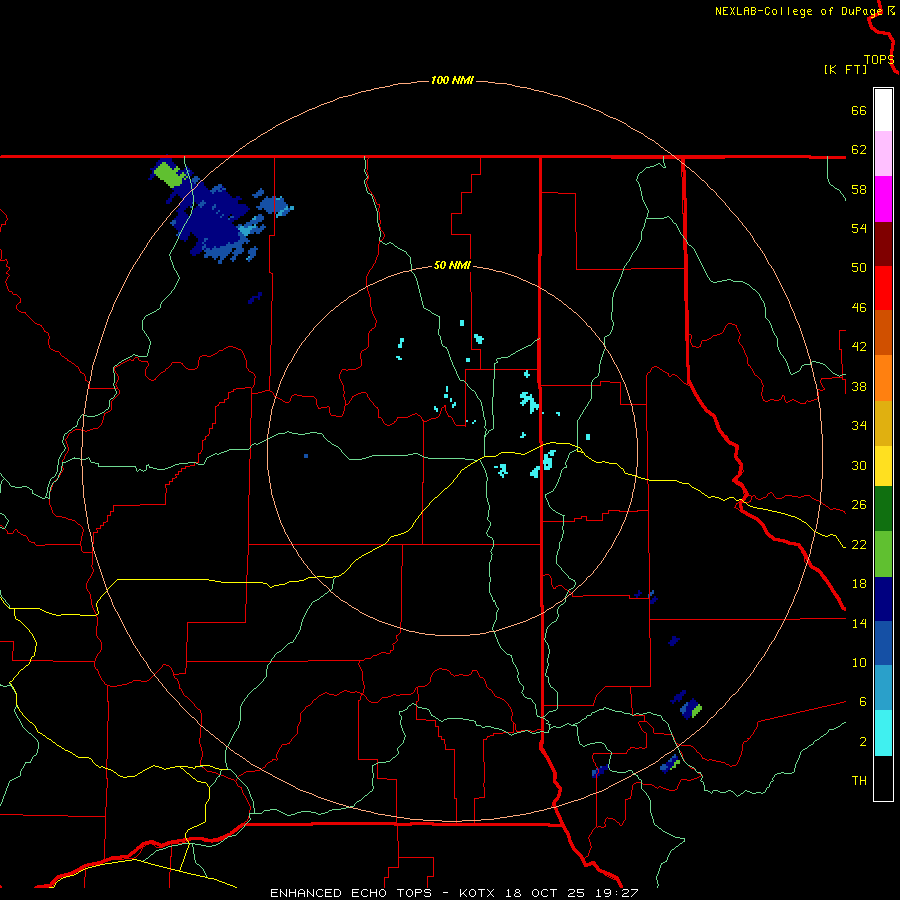The image size is (900, 900).
Task: Click the TOPS legend title
Action: pyautogui.click(x=879, y=60)
